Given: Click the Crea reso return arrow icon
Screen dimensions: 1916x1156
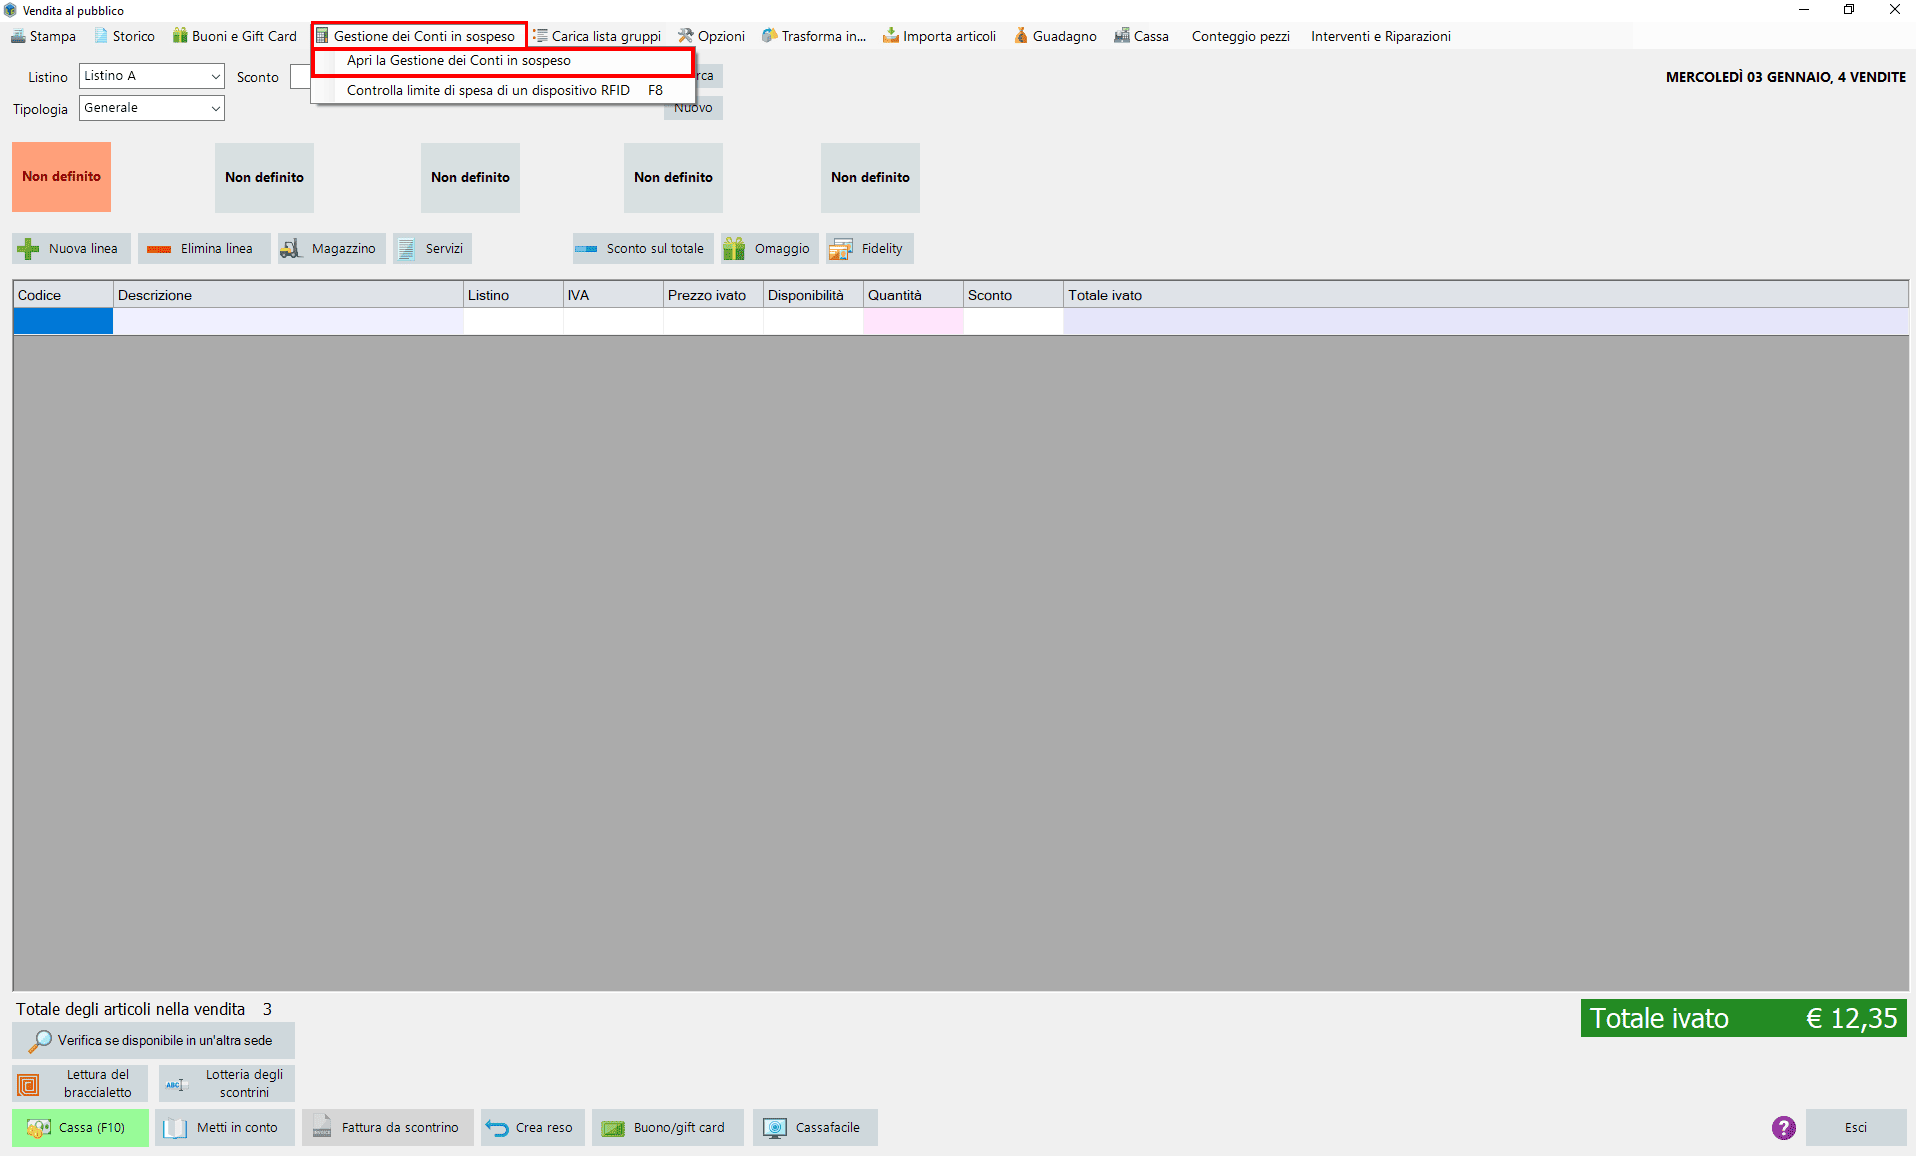Looking at the screenshot, I should pyautogui.click(x=497, y=1128).
